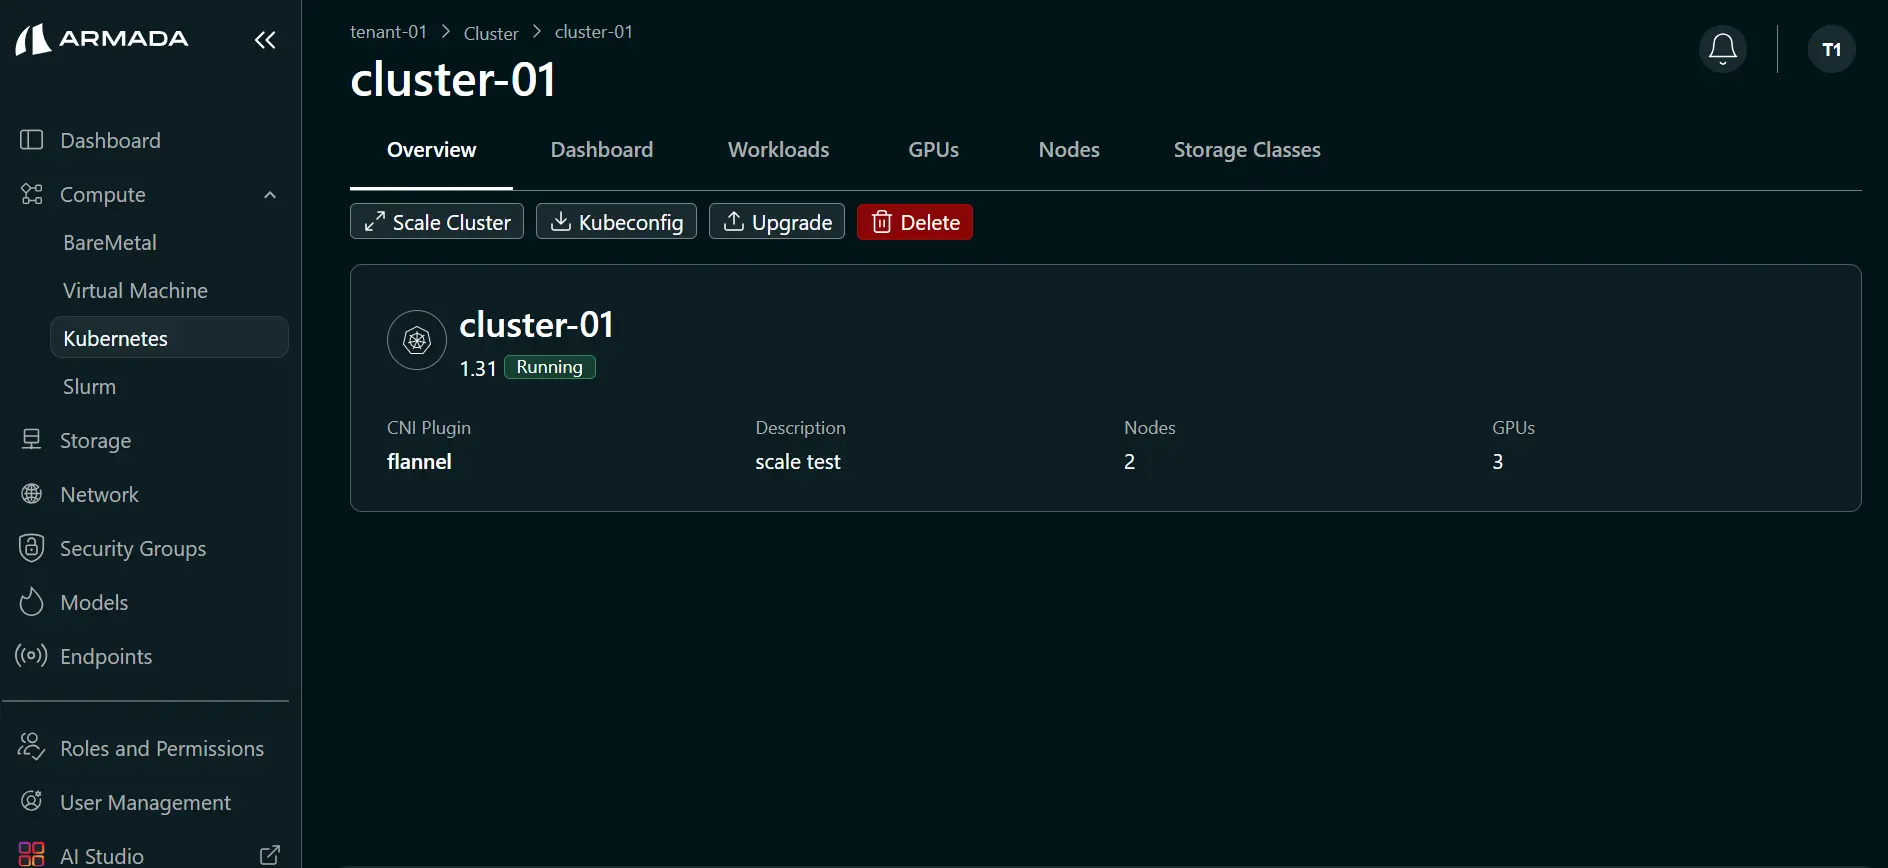
Task: Click the Kubernetes wheel cluster icon
Action: (x=417, y=341)
